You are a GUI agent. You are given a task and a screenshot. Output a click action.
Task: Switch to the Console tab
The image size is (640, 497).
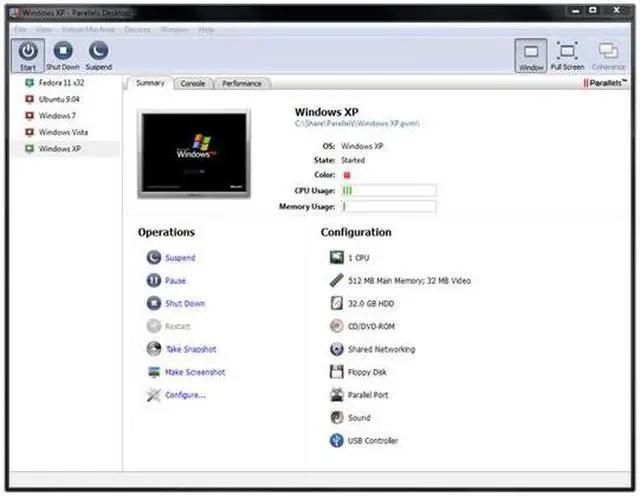tap(193, 84)
